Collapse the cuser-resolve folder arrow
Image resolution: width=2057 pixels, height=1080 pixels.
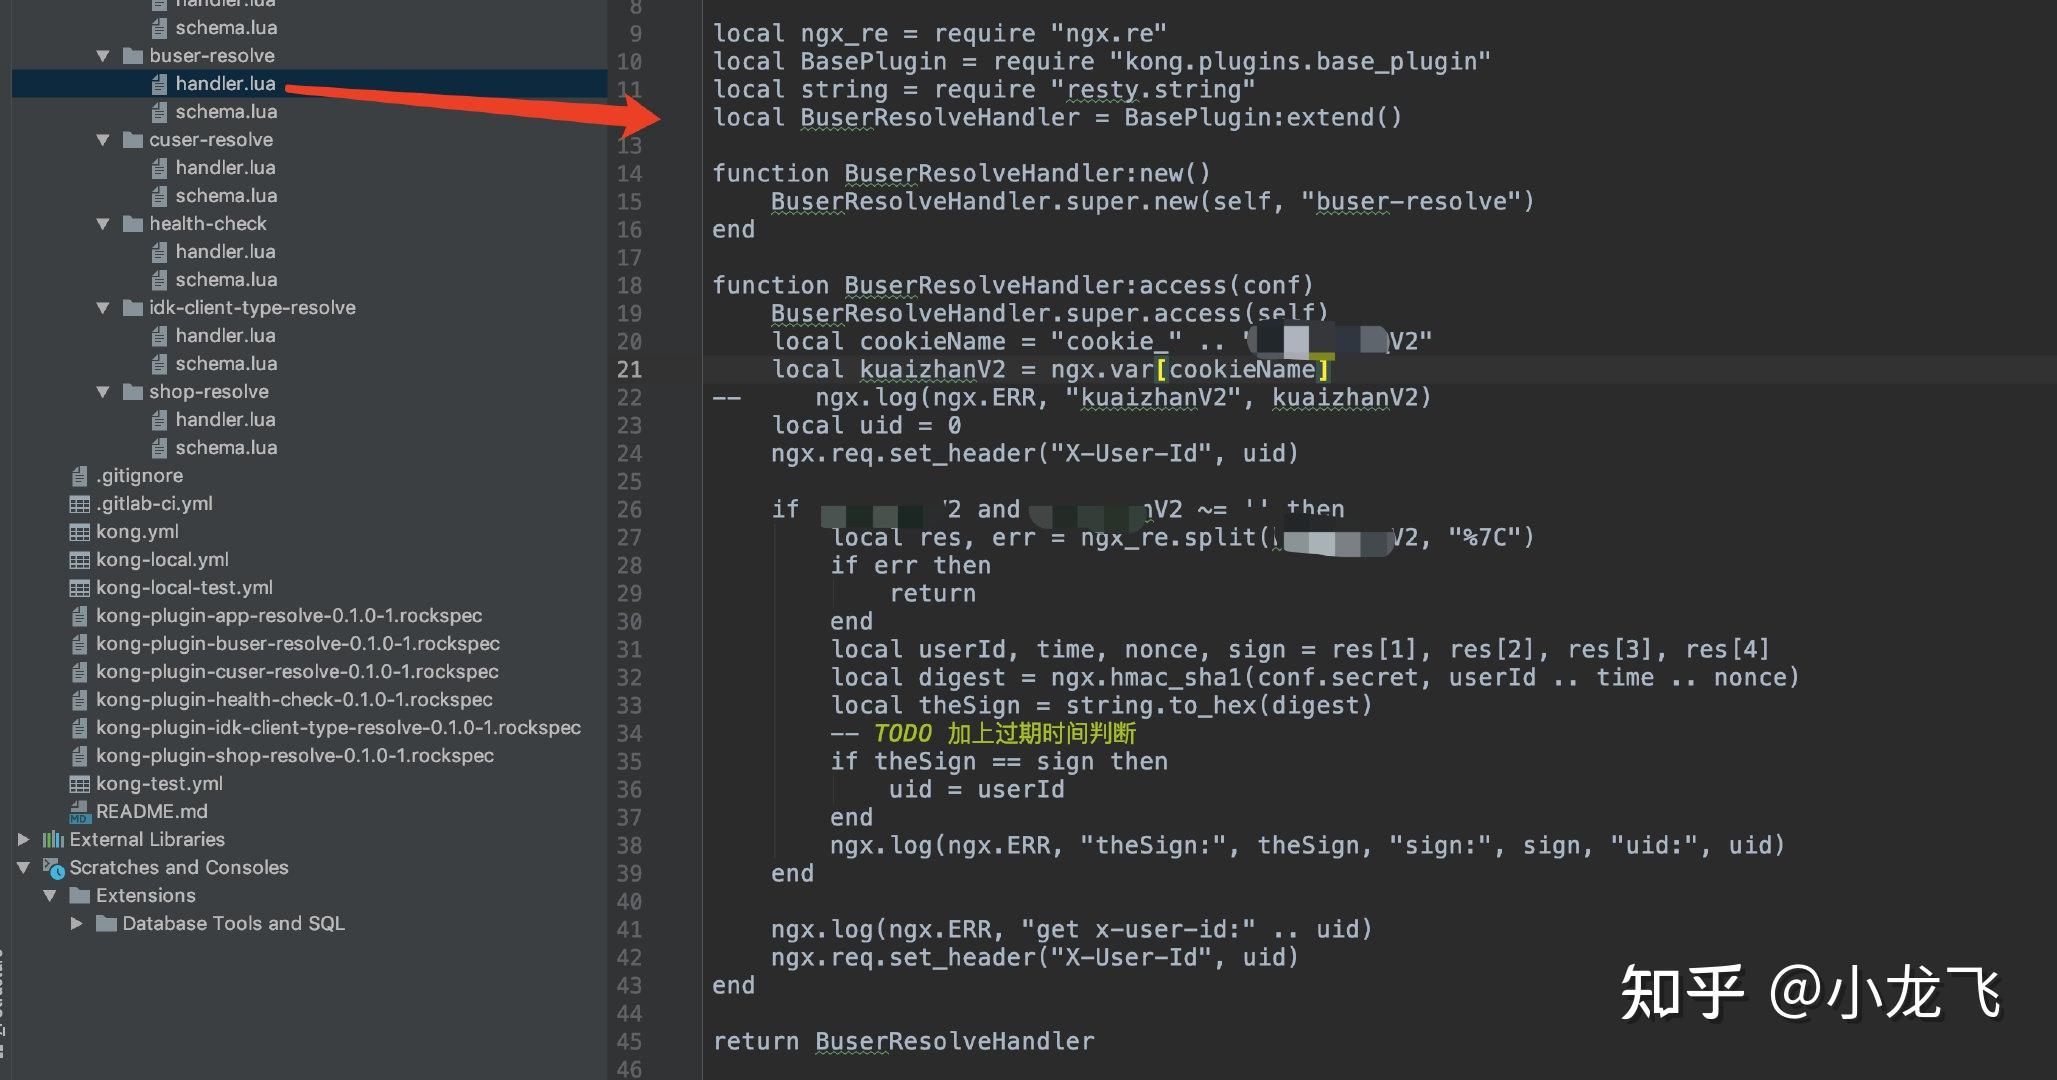pyautogui.click(x=103, y=140)
